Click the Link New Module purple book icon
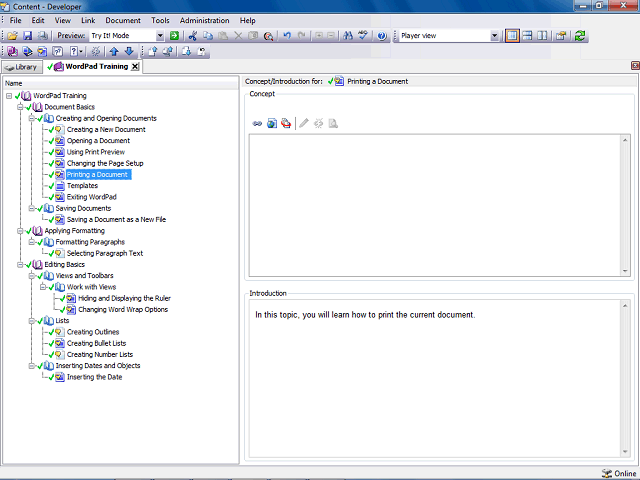The height and width of the screenshot is (480, 640). pos(13,51)
